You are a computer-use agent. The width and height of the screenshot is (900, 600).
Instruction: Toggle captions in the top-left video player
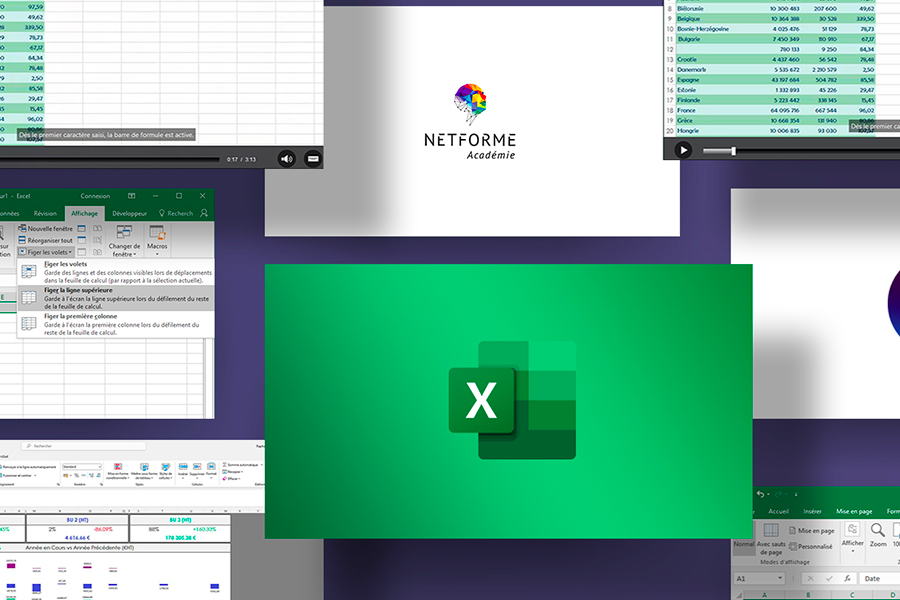[x=313, y=159]
